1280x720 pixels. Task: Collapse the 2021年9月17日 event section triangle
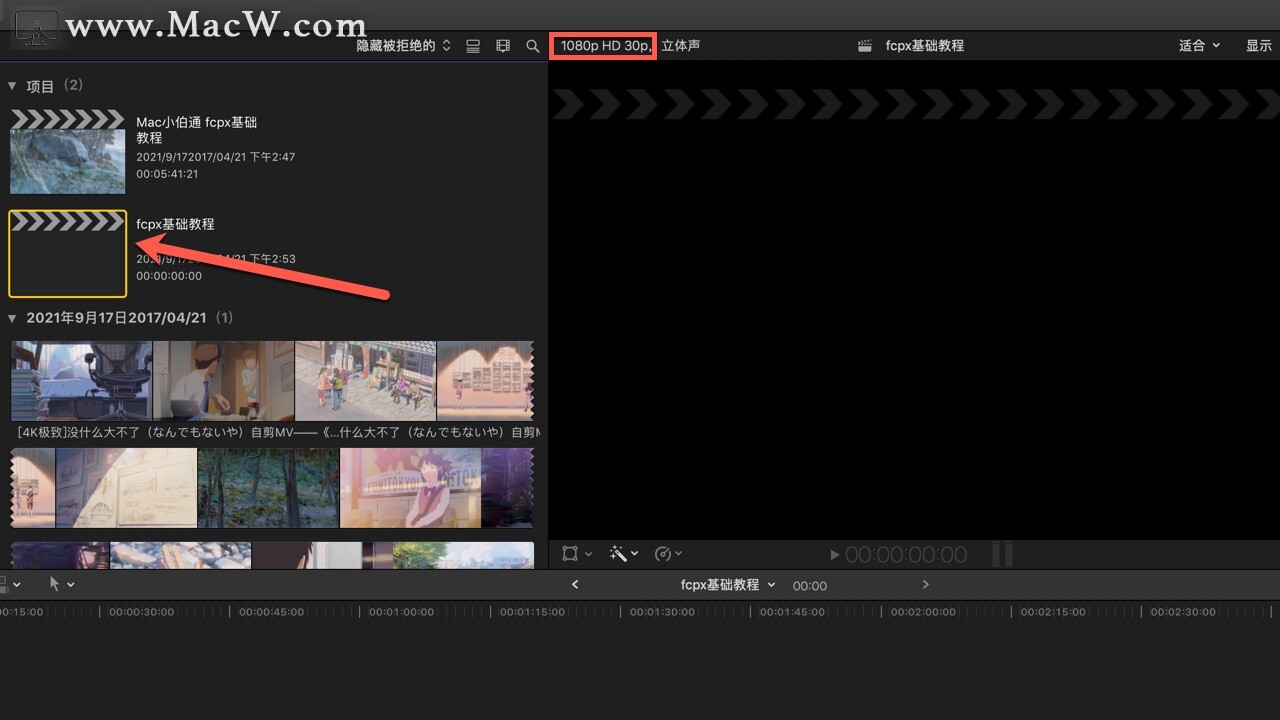(12, 318)
